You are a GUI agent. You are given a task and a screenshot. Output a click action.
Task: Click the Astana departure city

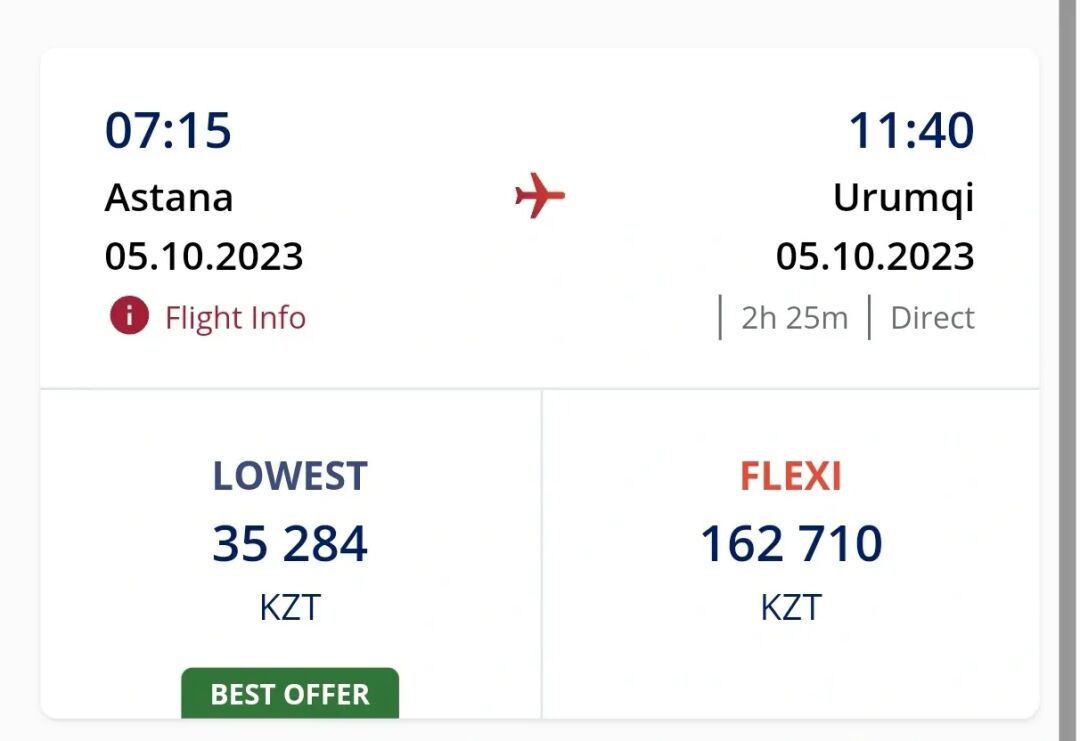point(169,197)
